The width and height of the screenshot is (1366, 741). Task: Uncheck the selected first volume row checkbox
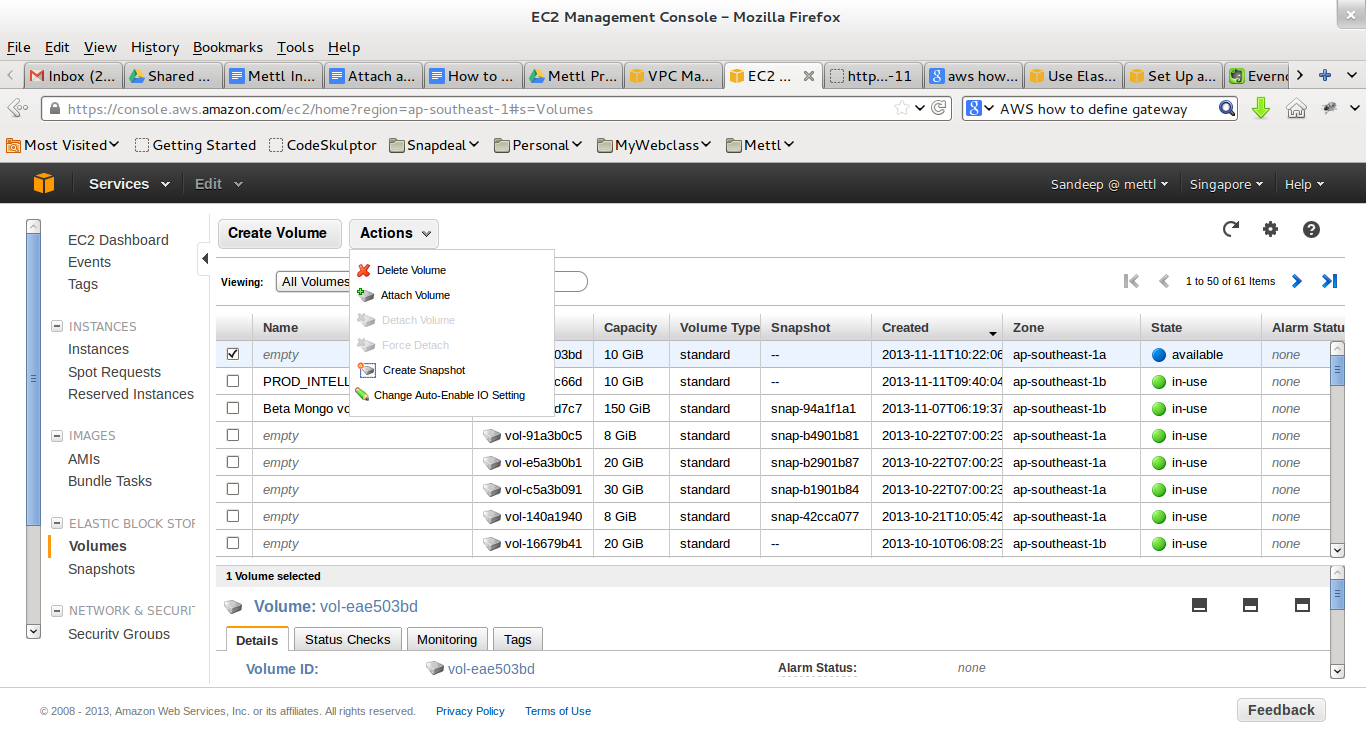tap(233, 354)
